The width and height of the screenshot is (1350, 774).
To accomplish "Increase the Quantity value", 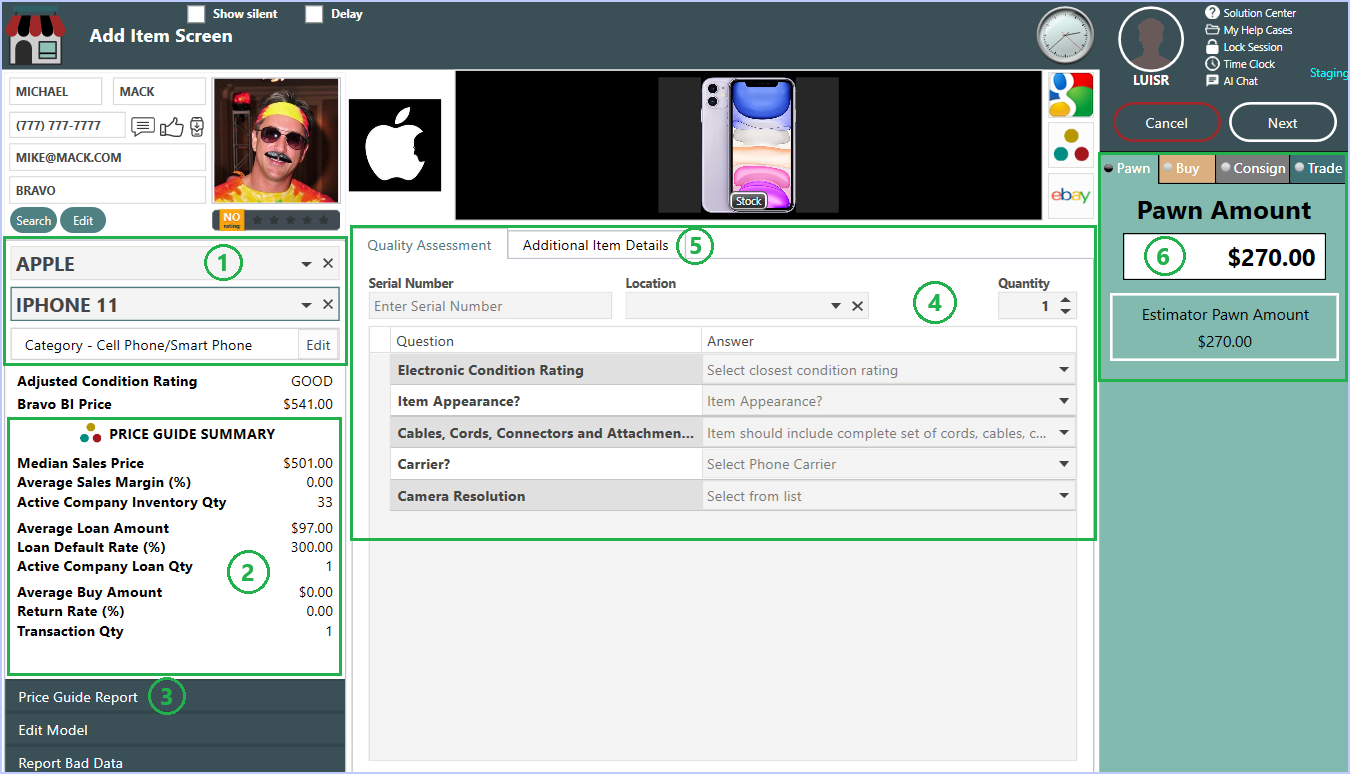I will click(x=1065, y=299).
